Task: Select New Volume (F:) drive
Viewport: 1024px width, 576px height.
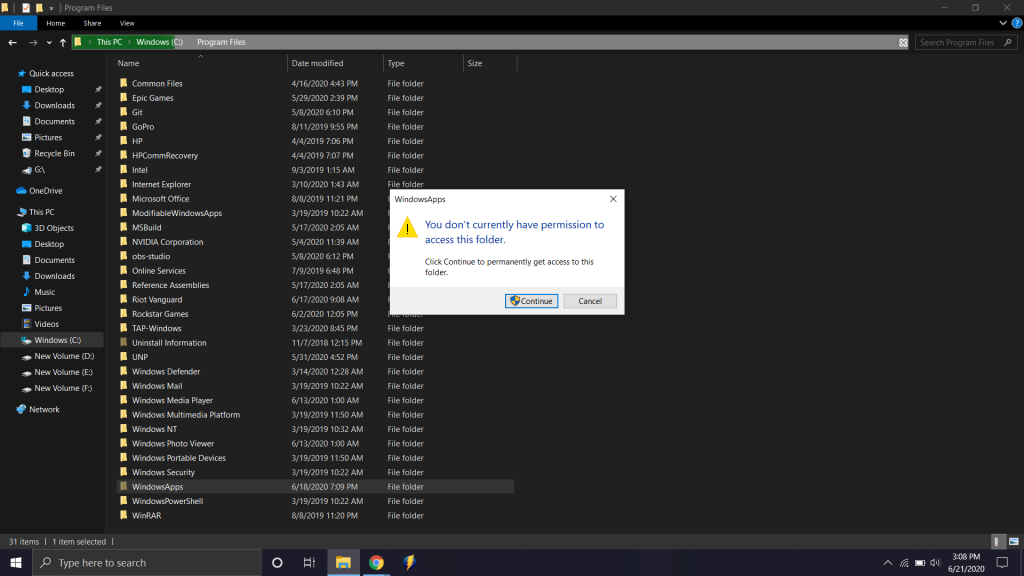Action: click(63, 389)
